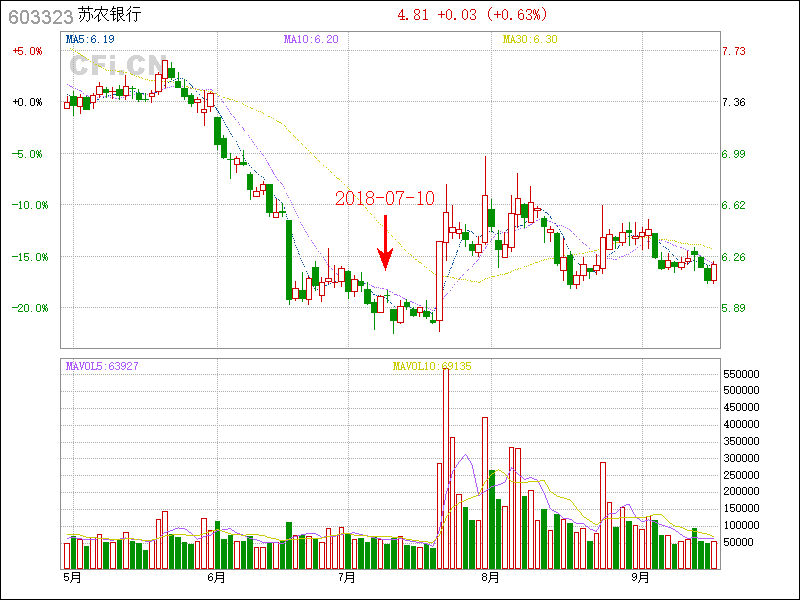Click the 250000 volume axis label

tap(741, 475)
